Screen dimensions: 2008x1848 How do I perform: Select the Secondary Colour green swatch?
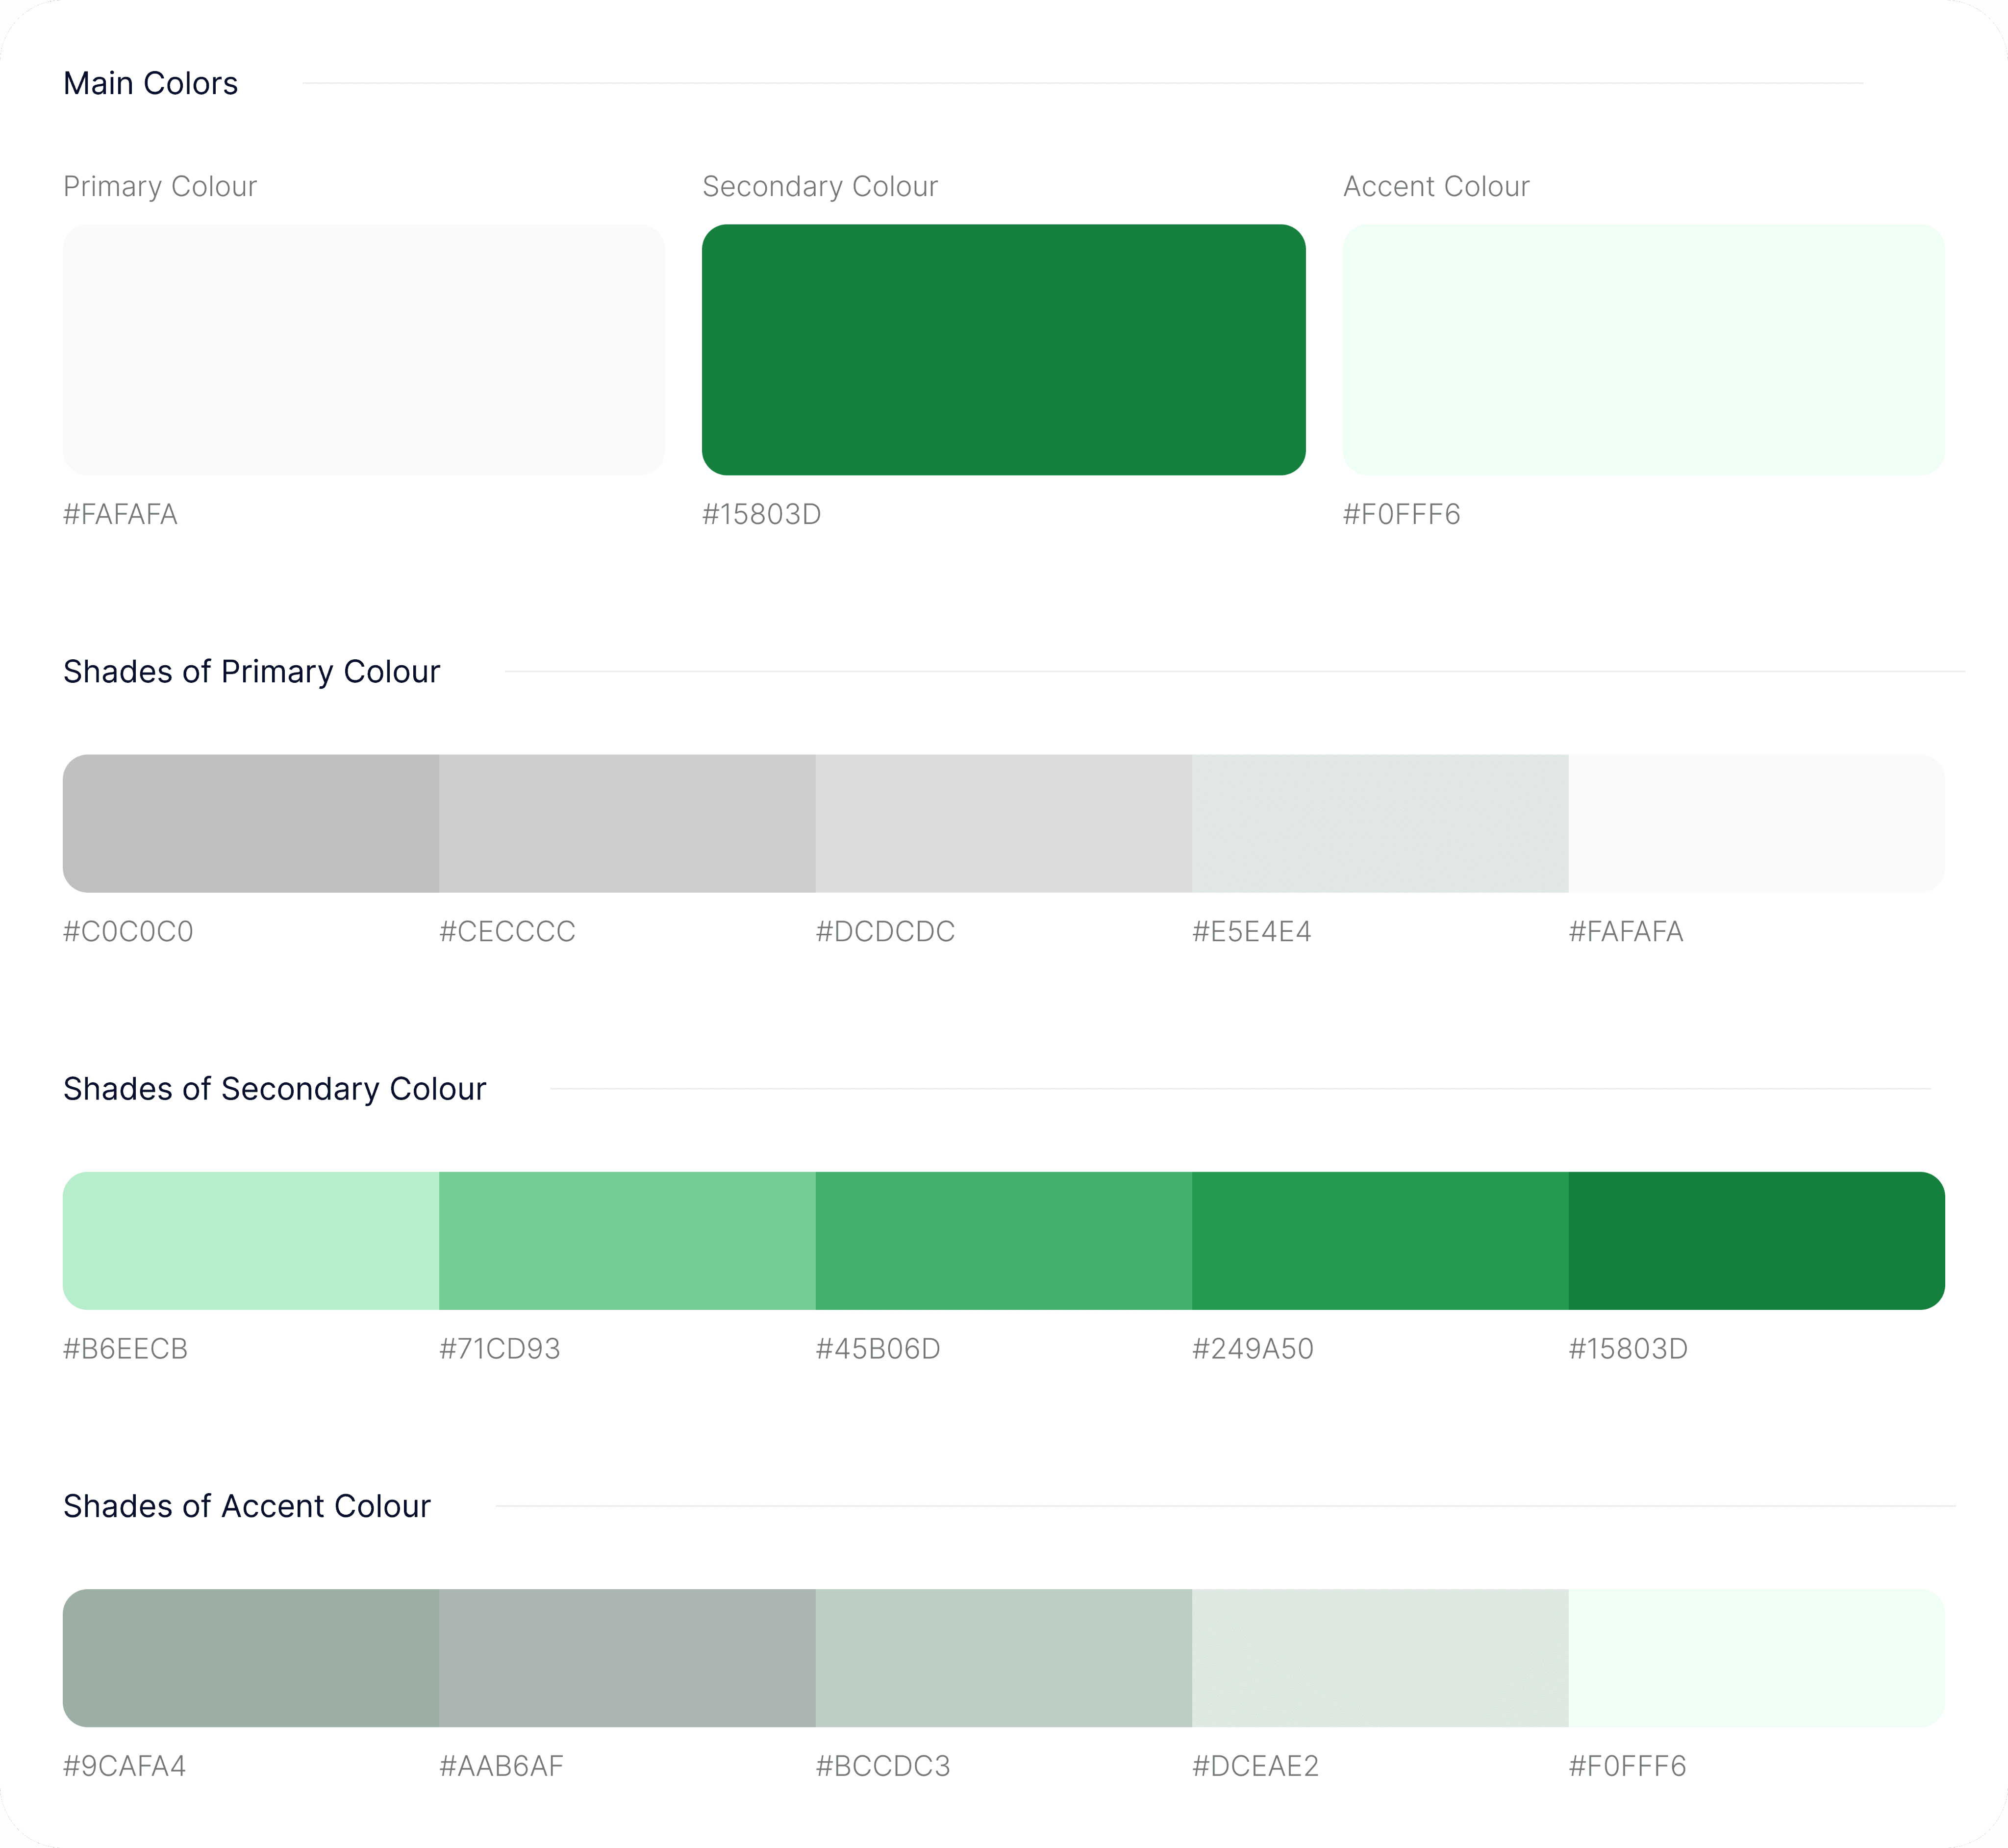[x=1003, y=349]
